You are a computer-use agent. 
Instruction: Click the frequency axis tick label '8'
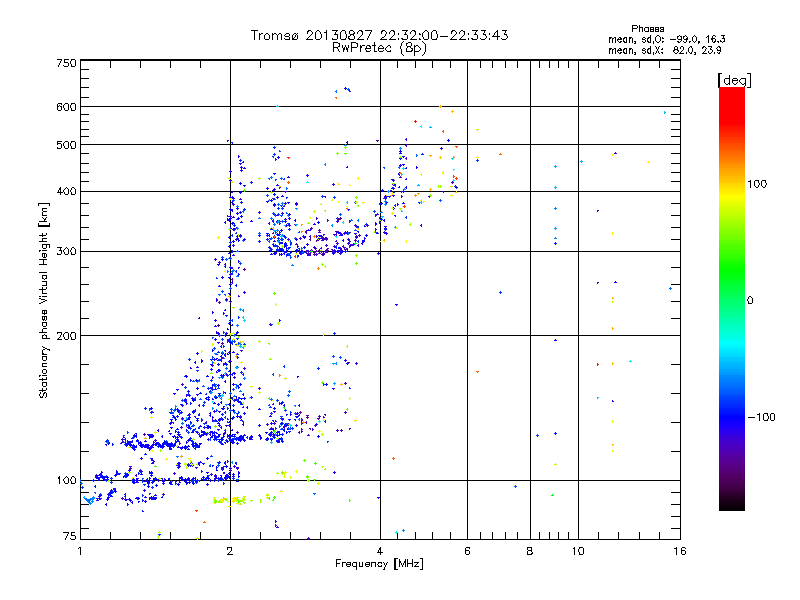[530, 551]
